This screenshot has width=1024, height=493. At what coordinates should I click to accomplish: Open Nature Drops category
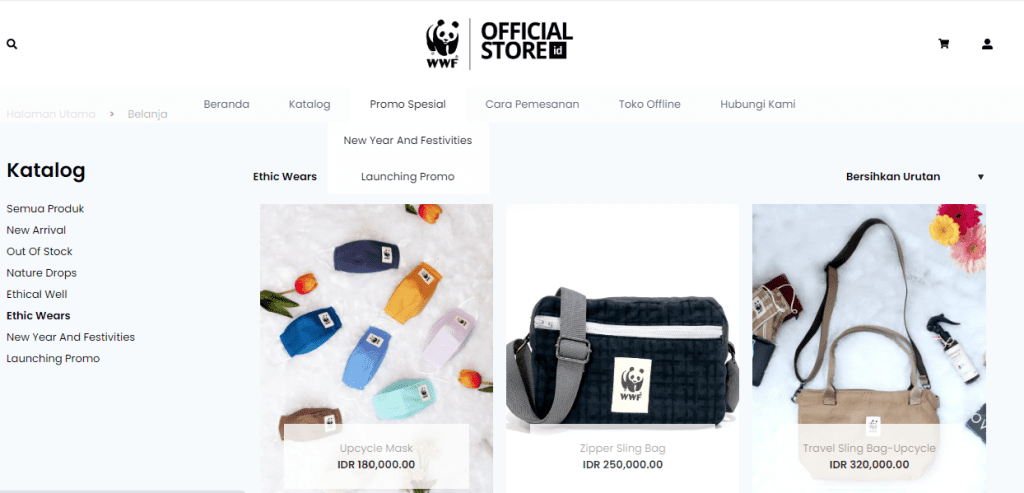click(x=41, y=273)
